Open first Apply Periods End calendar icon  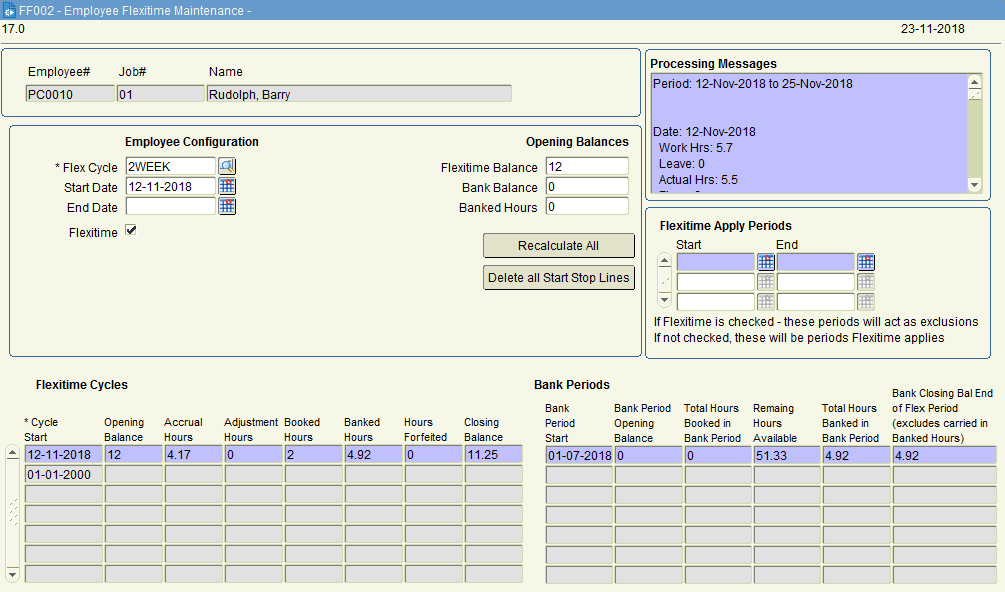pyautogui.click(x=866, y=262)
